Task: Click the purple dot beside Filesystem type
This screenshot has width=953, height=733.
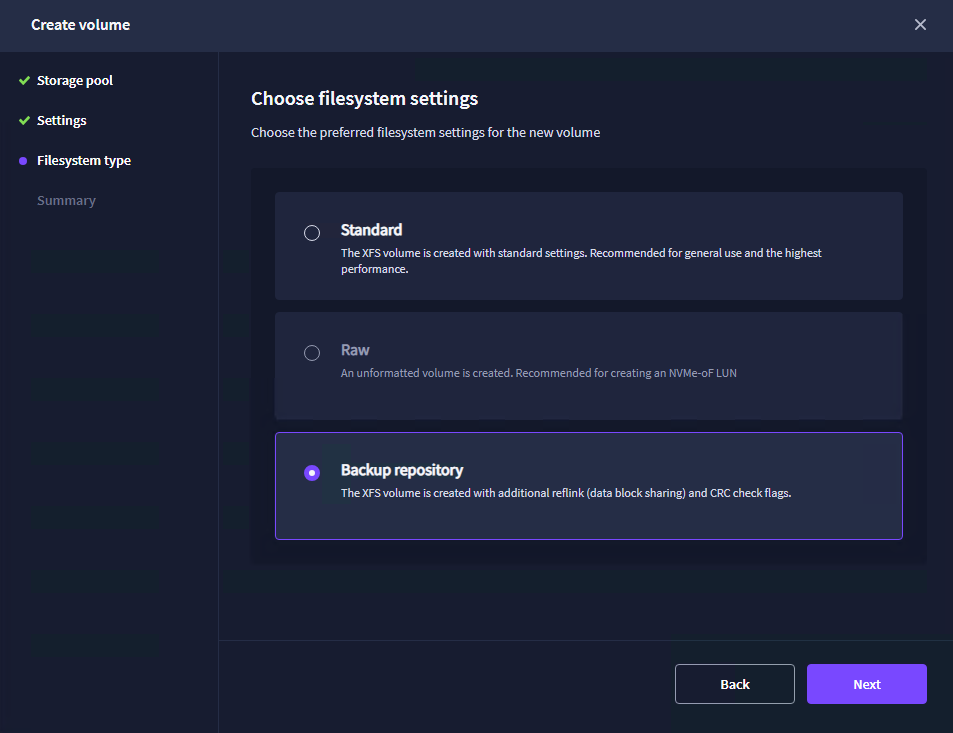Action: click(x=23, y=161)
